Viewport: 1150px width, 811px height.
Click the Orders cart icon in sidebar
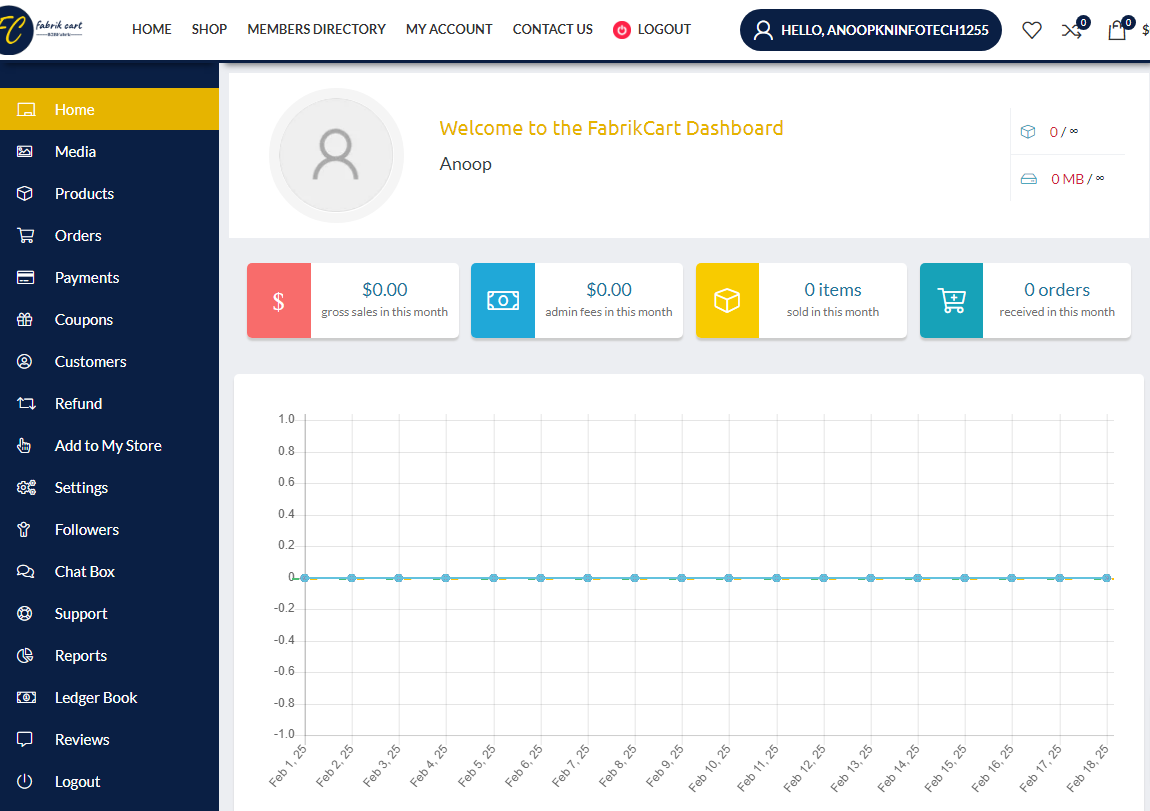pyautogui.click(x=26, y=235)
